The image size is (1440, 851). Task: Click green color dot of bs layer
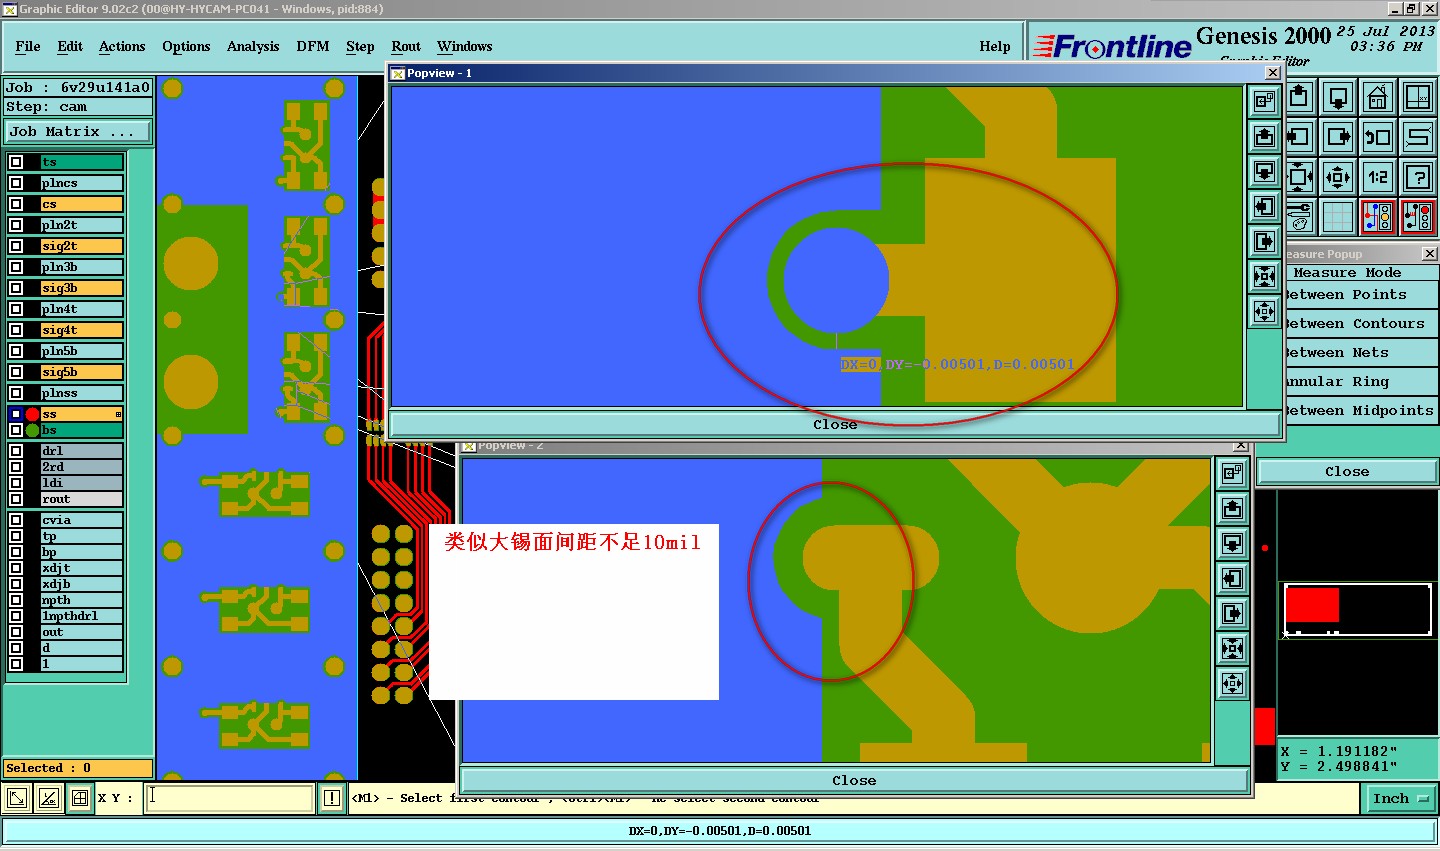(x=32, y=430)
